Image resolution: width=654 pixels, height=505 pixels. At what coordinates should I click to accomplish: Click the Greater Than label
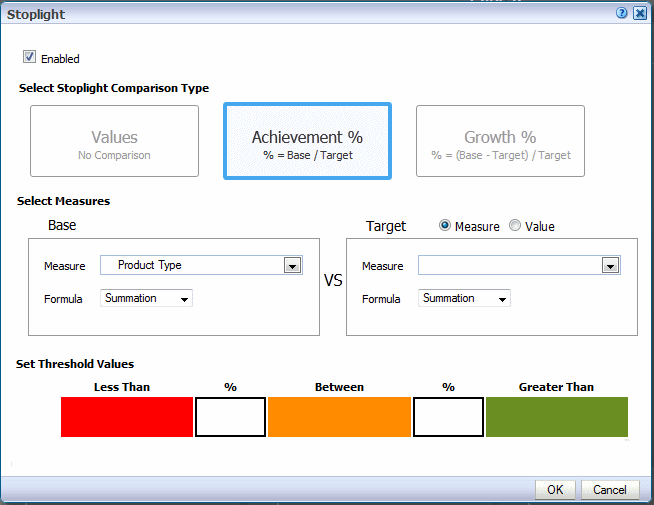(x=556, y=387)
